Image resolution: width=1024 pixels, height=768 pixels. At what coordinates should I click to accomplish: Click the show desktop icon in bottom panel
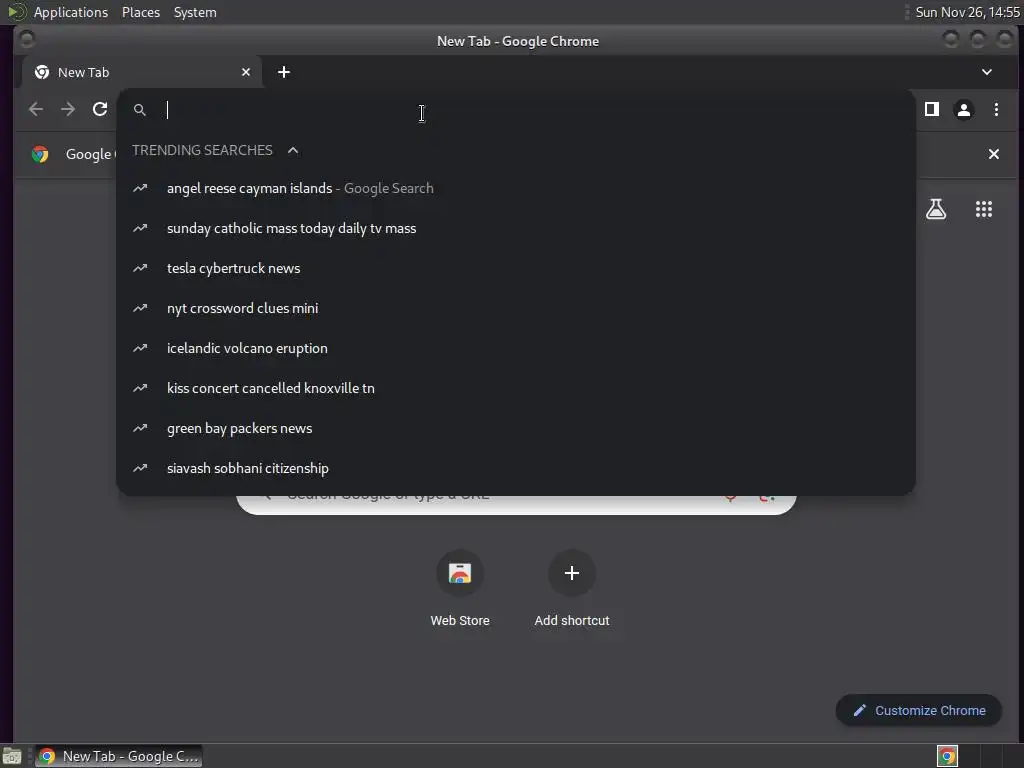coord(12,756)
